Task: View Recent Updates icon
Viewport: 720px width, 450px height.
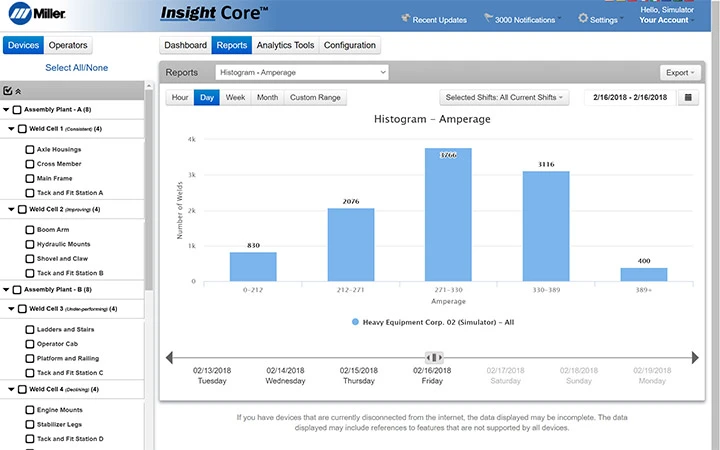Action: [x=405, y=18]
